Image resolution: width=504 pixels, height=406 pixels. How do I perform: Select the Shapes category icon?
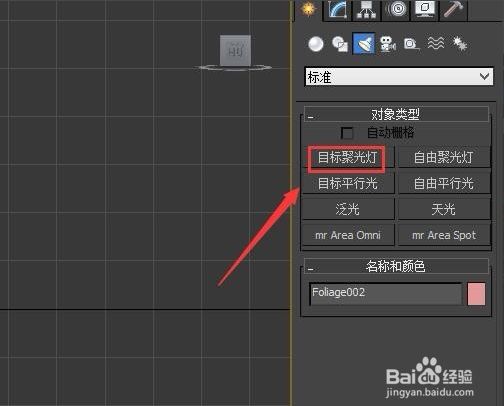(340, 44)
